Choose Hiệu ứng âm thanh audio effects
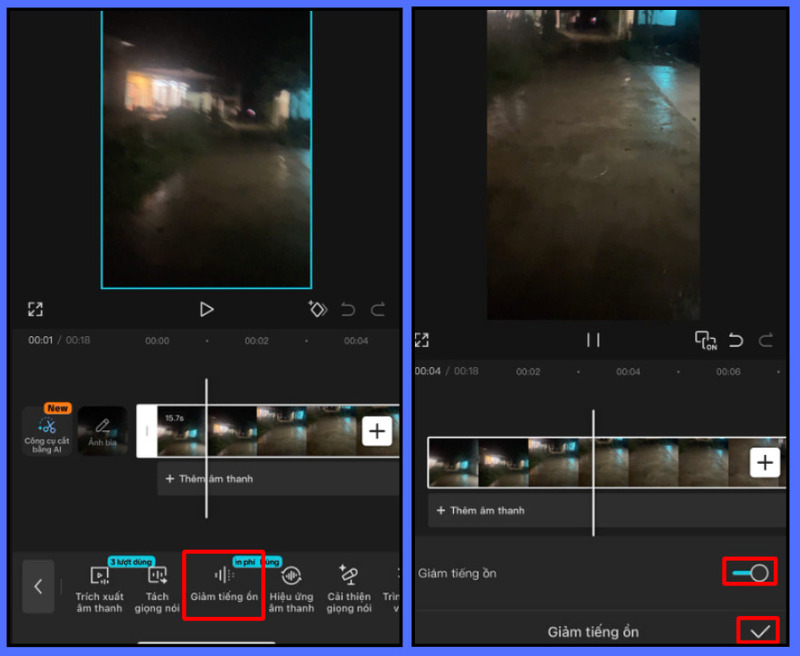 [291, 586]
